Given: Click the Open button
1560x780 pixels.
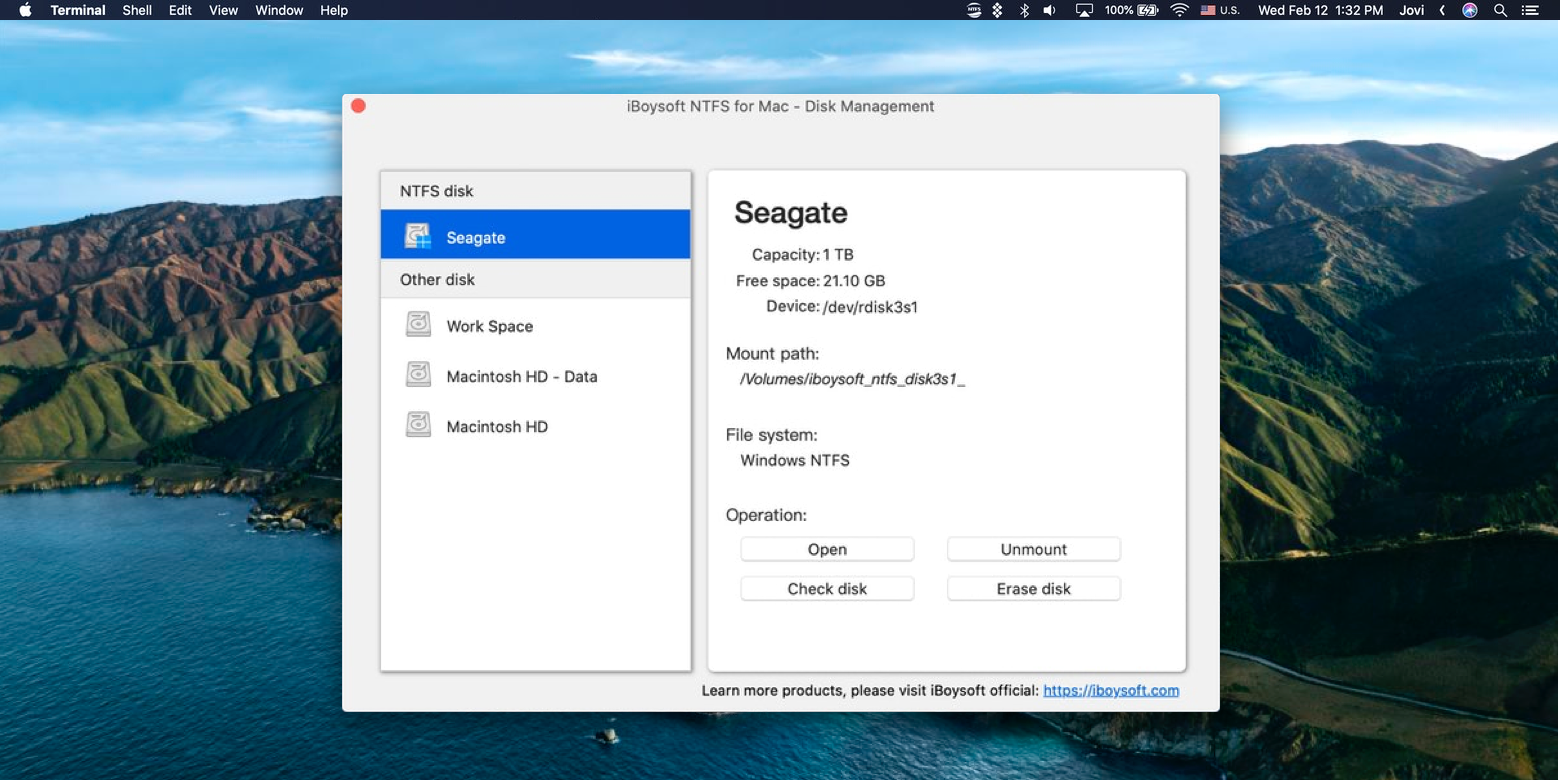Looking at the screenshot, I should coord(827,549).
